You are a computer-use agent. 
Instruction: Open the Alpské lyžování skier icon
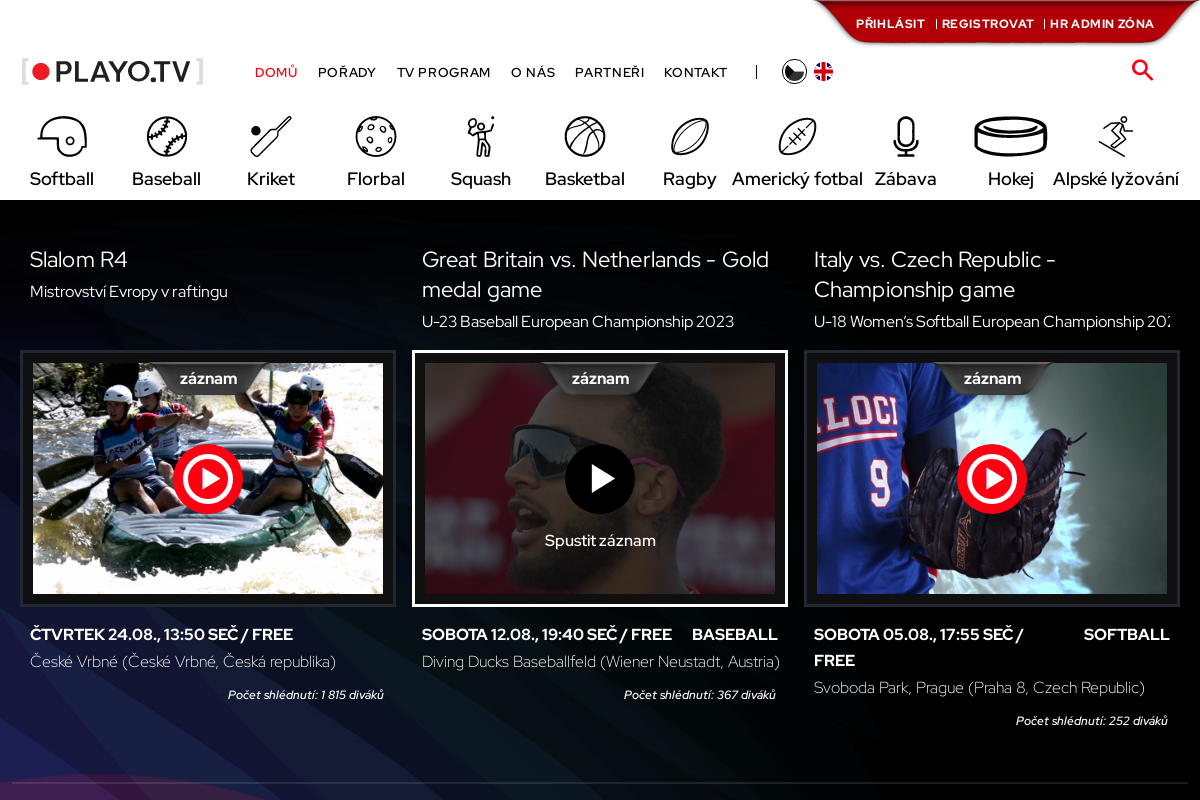click(x=1116, y=136)
